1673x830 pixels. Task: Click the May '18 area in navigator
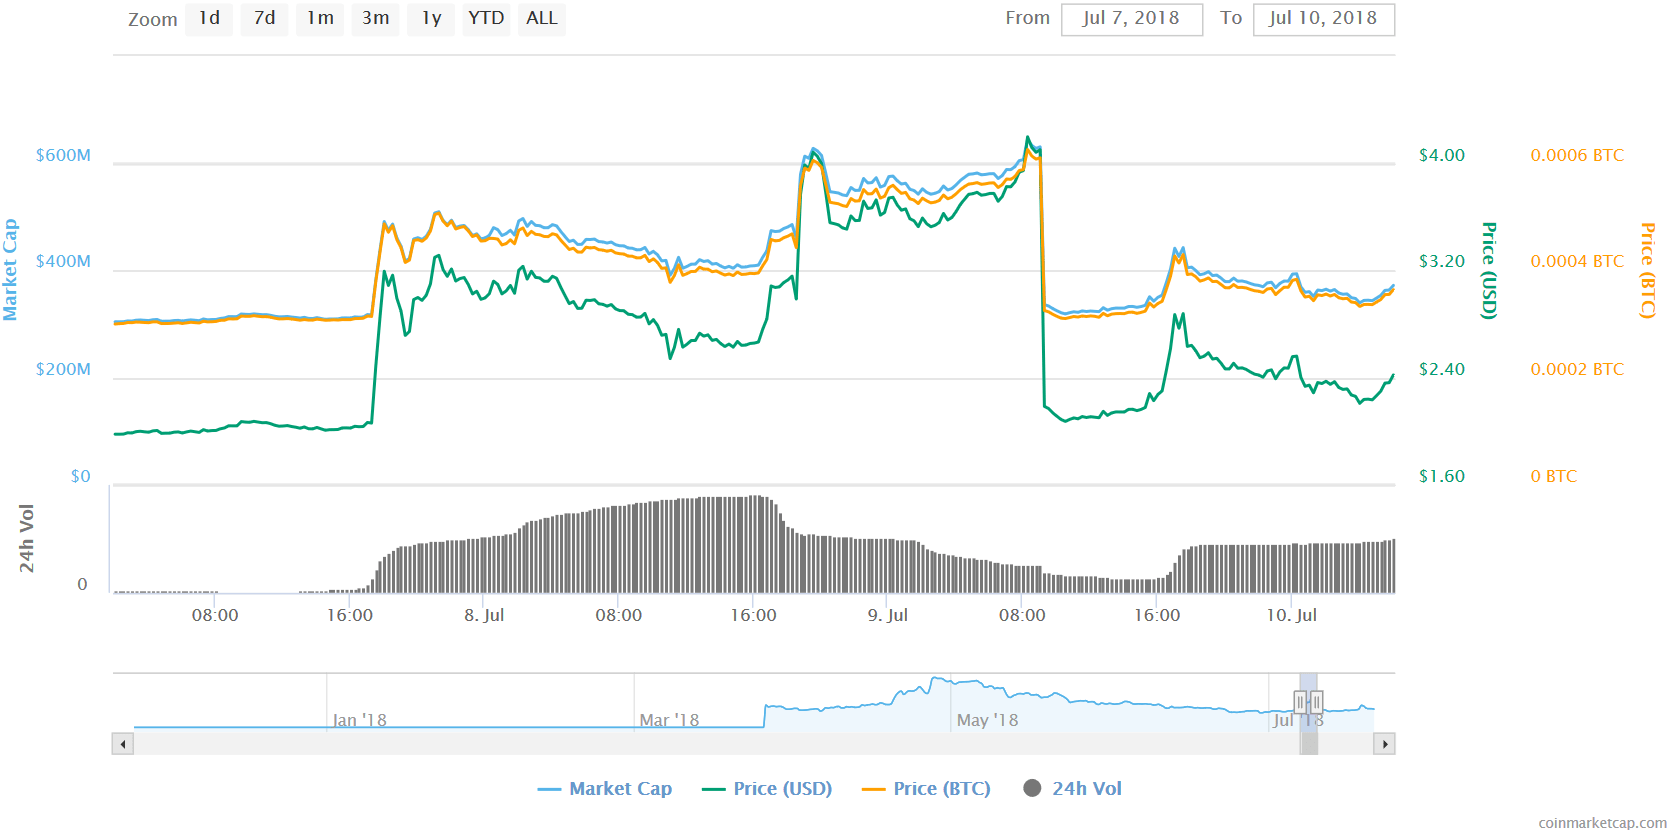[x=987, y=720]
